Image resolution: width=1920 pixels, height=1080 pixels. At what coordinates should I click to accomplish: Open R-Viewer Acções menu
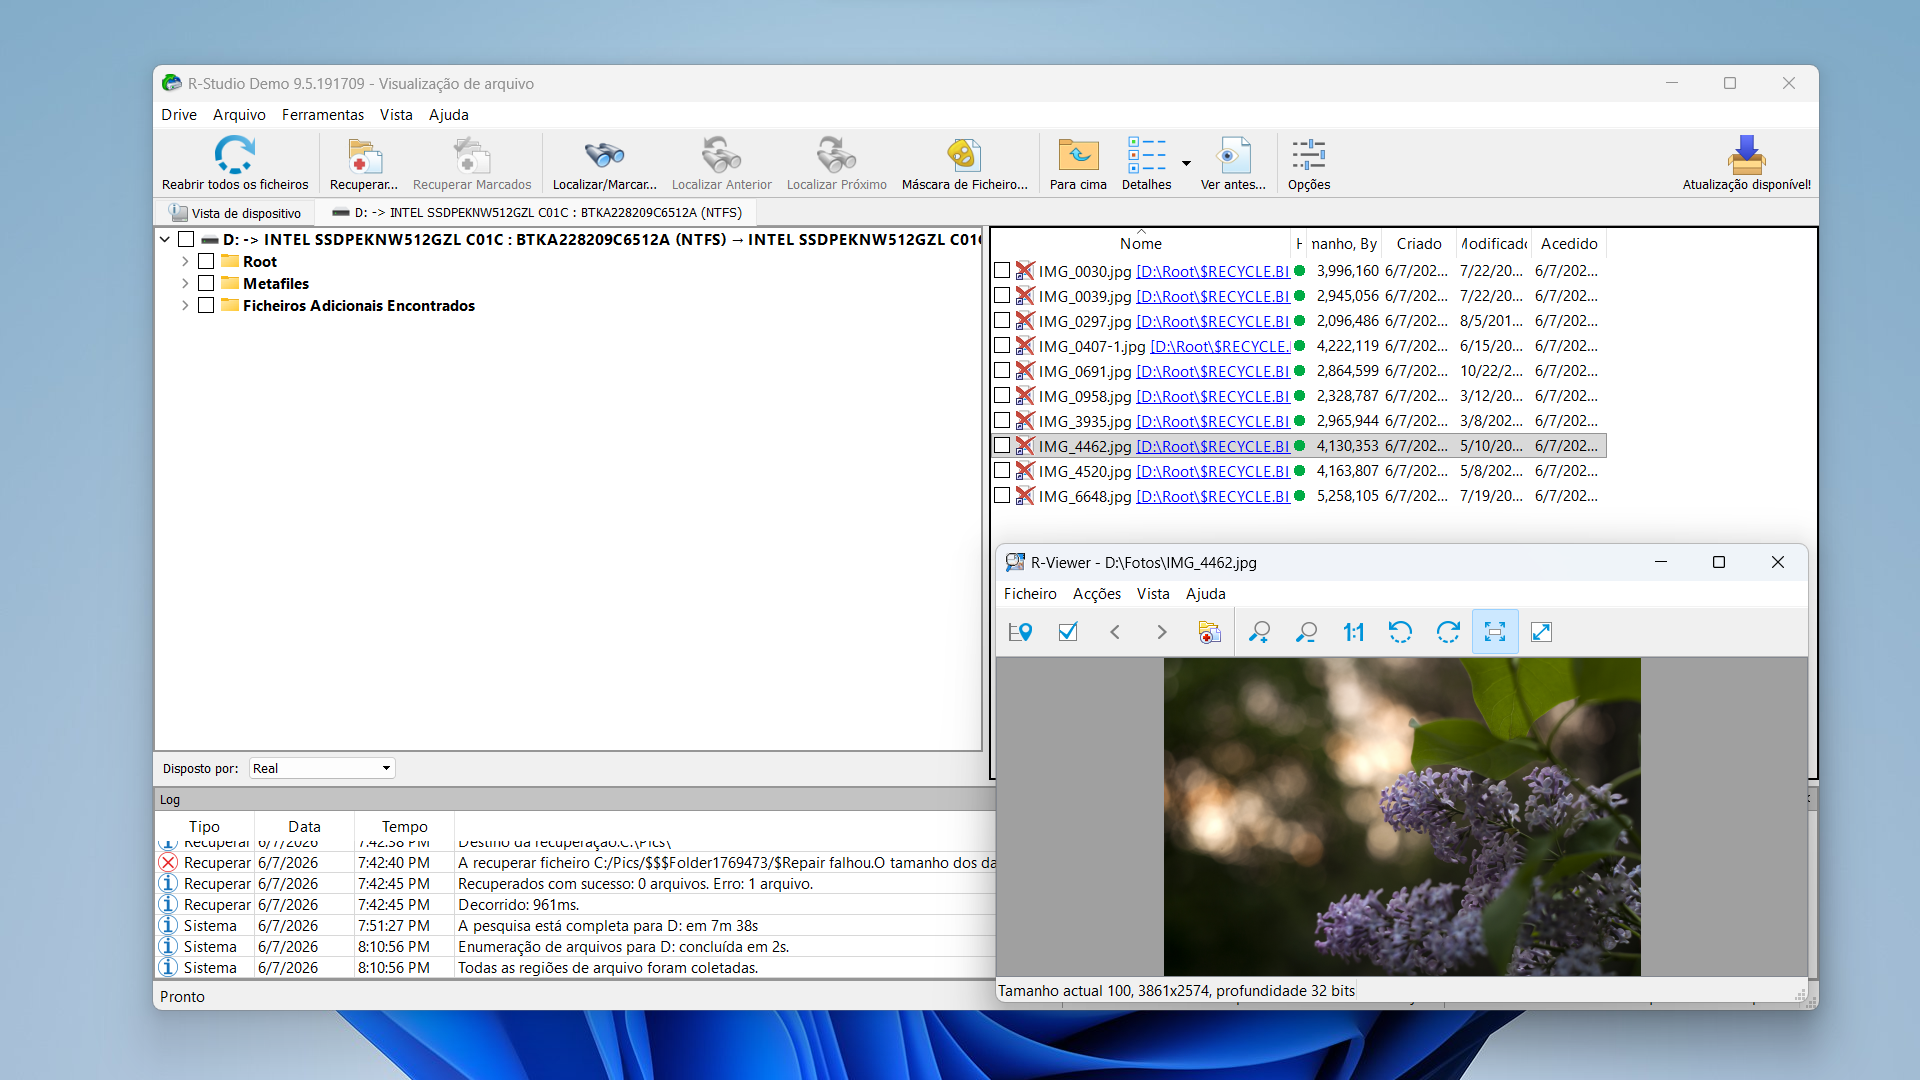pyautogui.click(x=1096, y=593)
